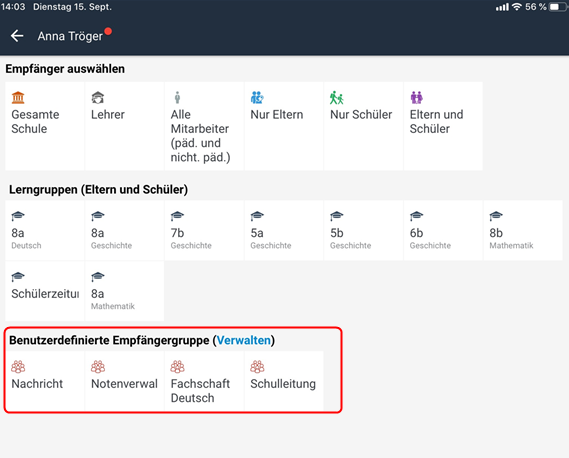
Task: Choose the 6b Geschichte group
Action: (x=443, y=230)
